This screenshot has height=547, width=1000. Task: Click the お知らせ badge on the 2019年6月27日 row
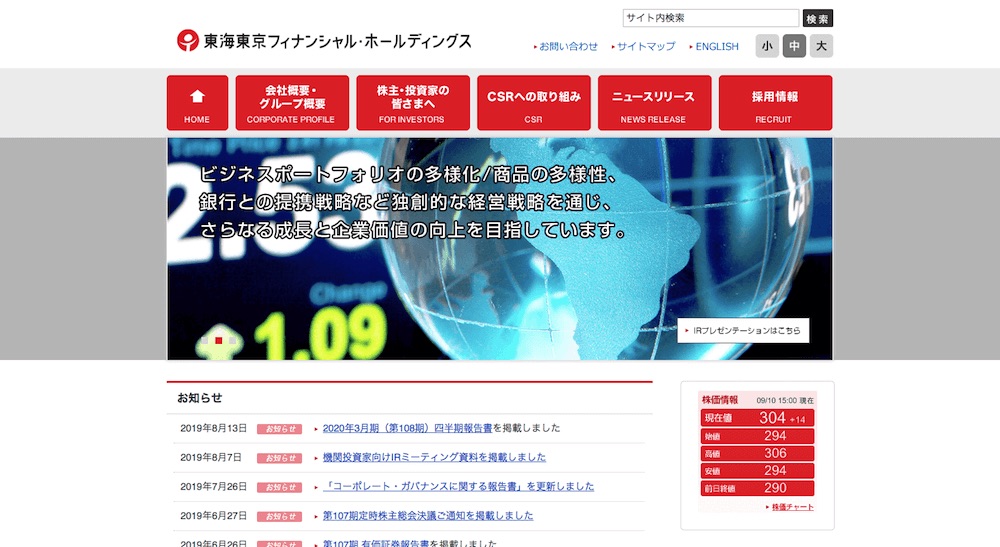point(279,516)
